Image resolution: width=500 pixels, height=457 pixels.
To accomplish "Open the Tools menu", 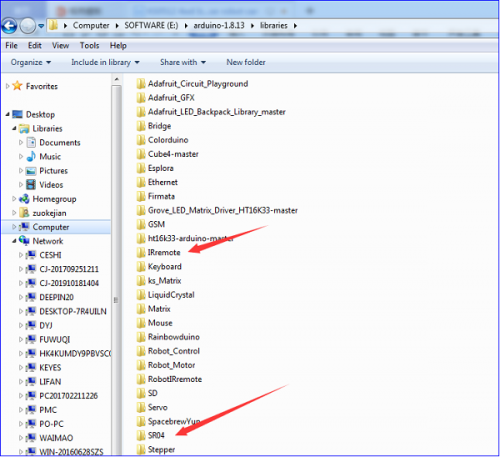I will point(89,45).
